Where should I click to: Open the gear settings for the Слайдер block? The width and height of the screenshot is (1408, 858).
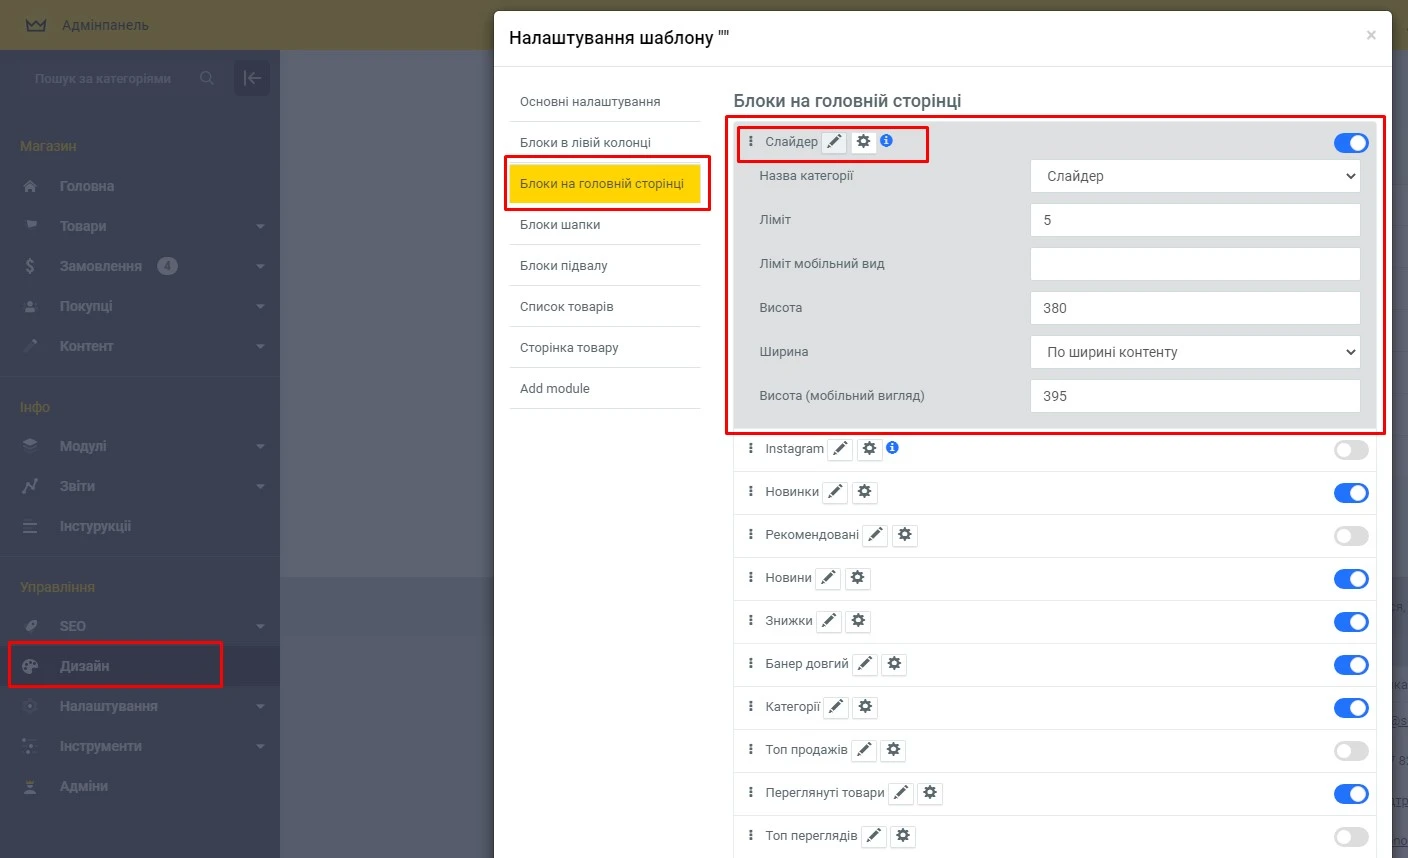point(864,141)
